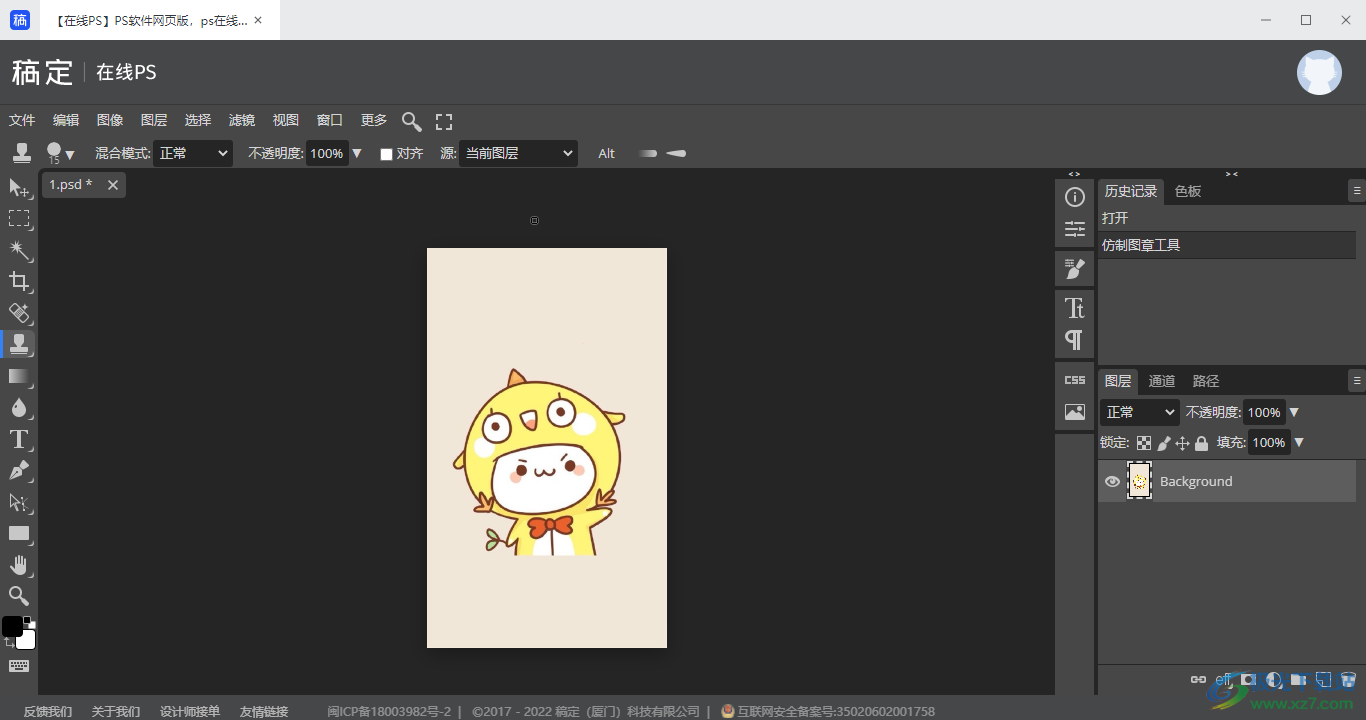The width and height of the screenshot is (1366, 720).
Task: Open the Properties sliders panel icon
Action: pos(1075,229)
